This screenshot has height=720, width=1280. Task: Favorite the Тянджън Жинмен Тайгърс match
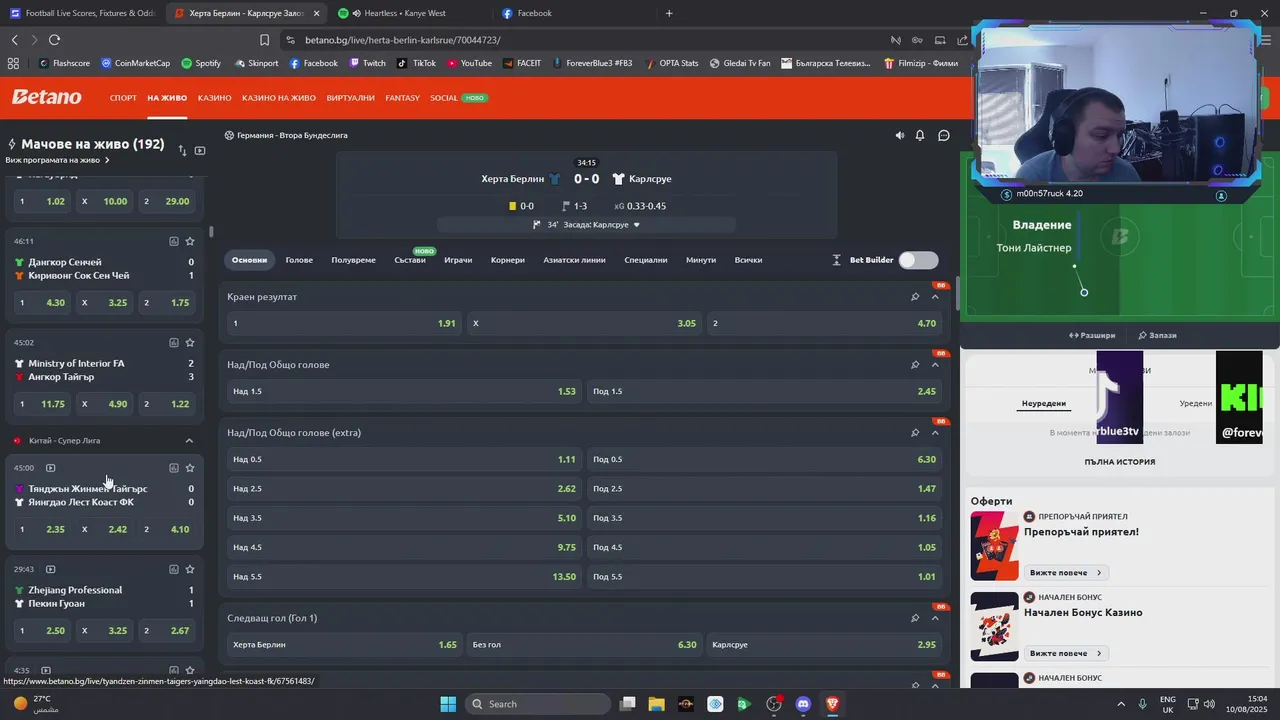point(190,468)
